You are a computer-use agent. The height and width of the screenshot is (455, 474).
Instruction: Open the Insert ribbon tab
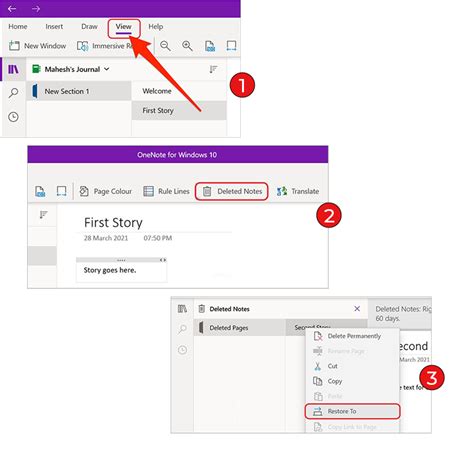tap(54, 27)
